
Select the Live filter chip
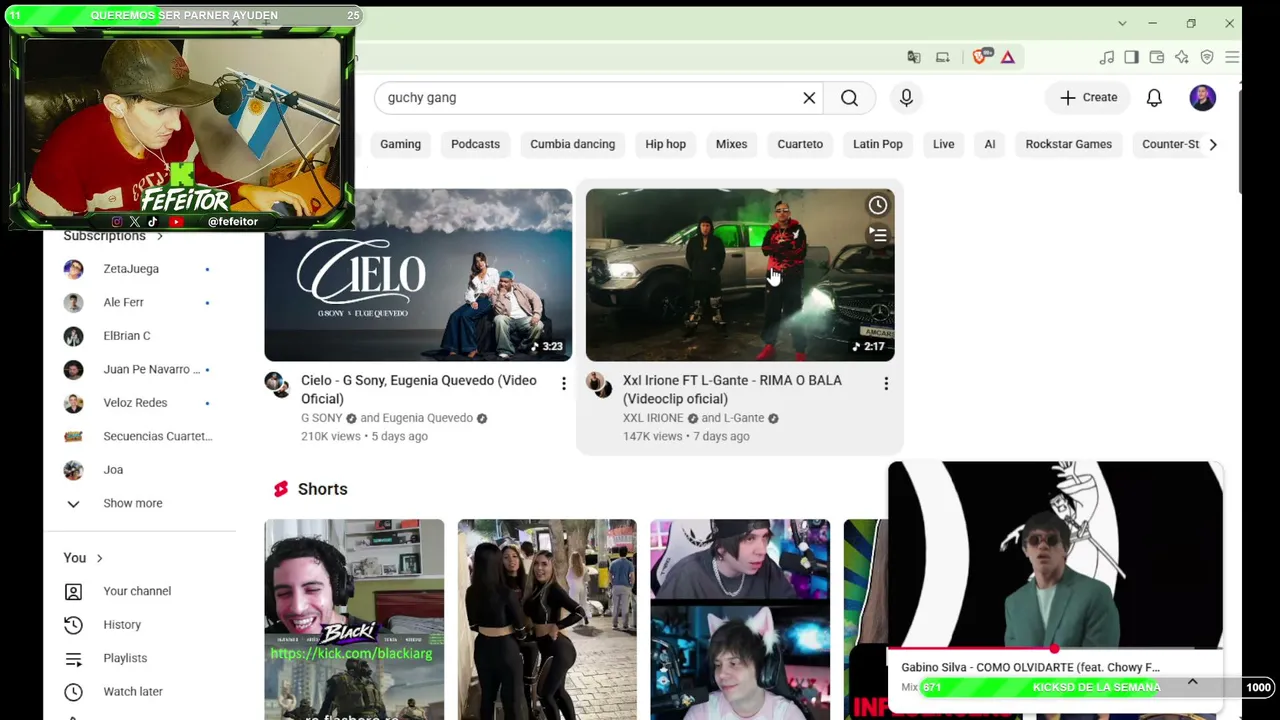943,144
